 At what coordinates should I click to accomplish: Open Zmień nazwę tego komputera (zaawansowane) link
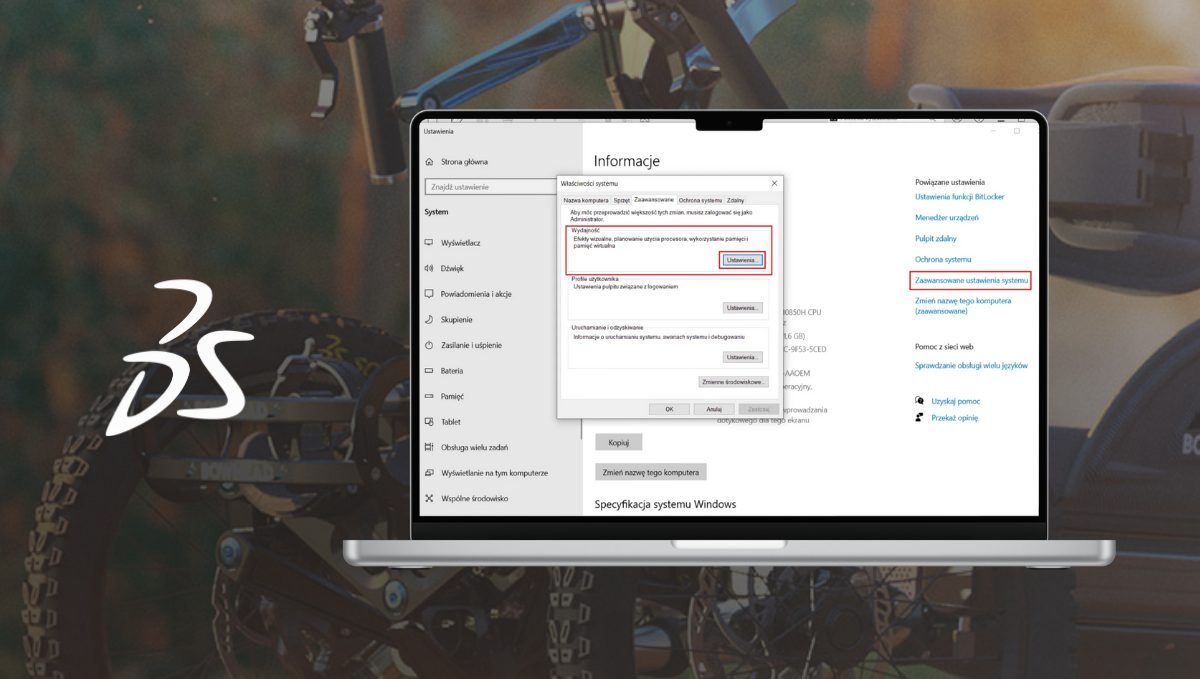[x=963, y=306]
